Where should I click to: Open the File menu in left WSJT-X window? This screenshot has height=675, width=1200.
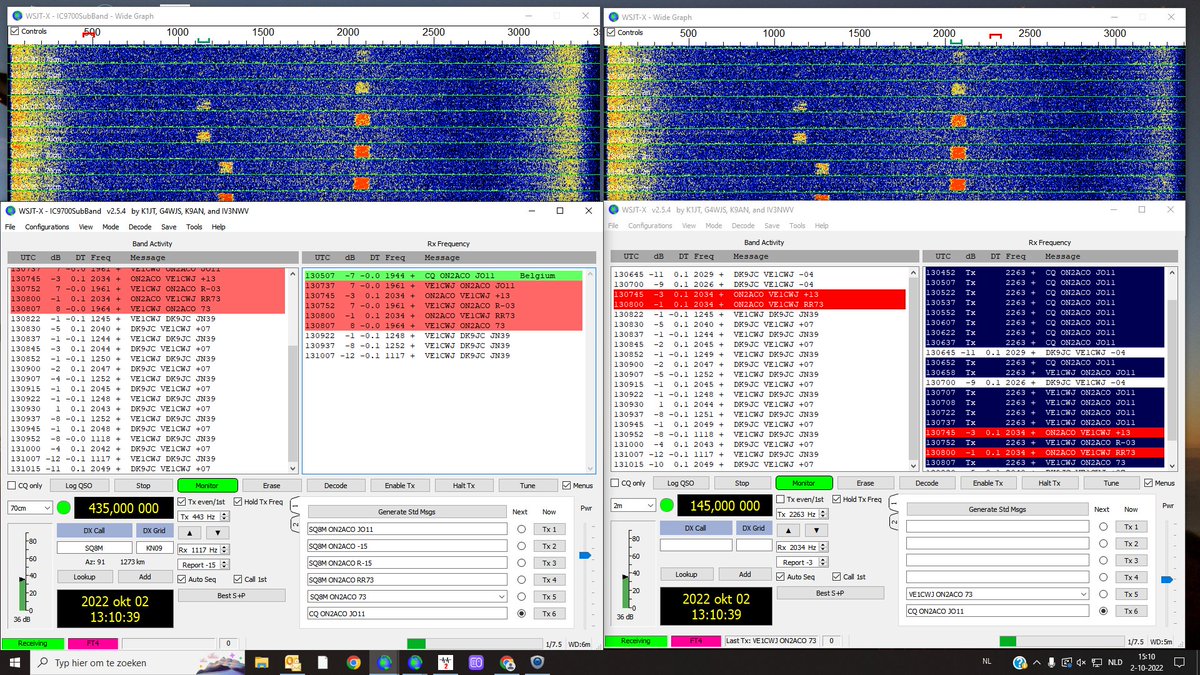click(x=10, y=227)
